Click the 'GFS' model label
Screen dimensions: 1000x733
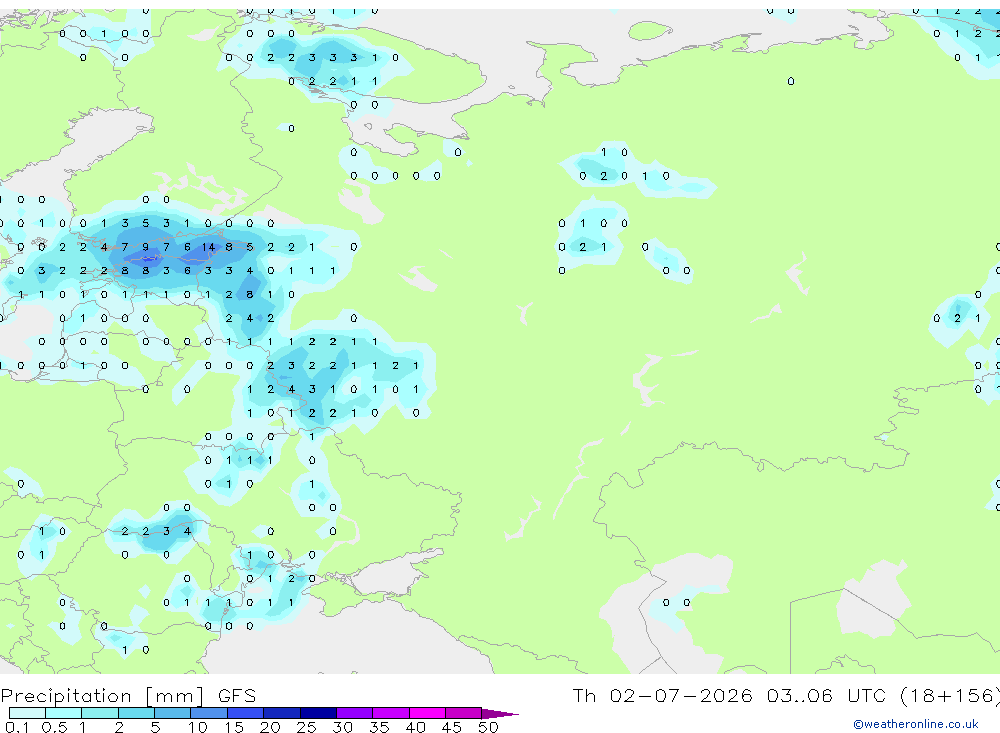(x=237, y=695)
